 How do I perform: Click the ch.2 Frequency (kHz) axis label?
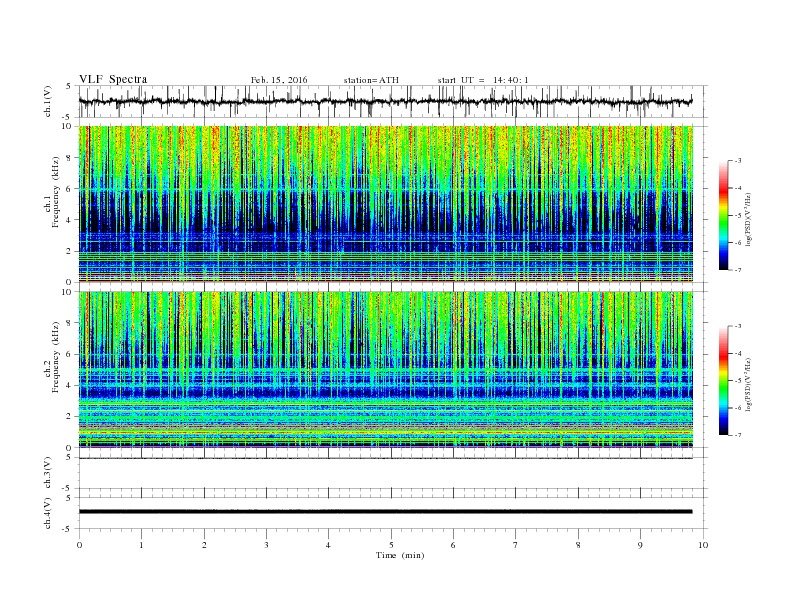coord(52,357)
